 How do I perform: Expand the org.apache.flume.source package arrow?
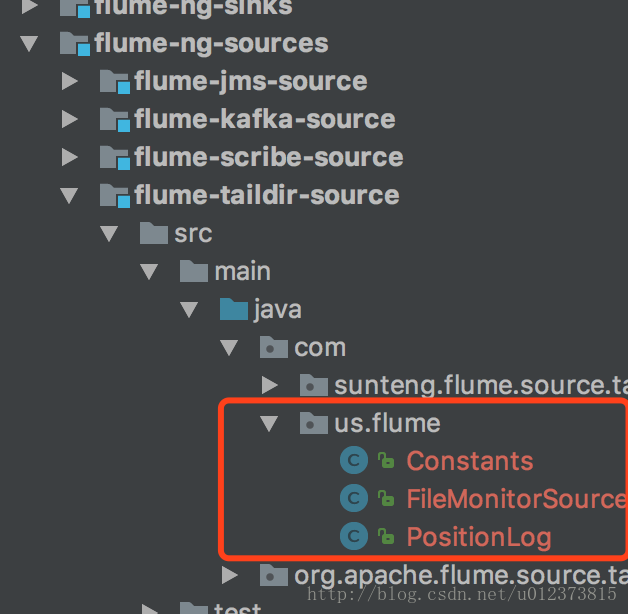[x=230, y=576]
